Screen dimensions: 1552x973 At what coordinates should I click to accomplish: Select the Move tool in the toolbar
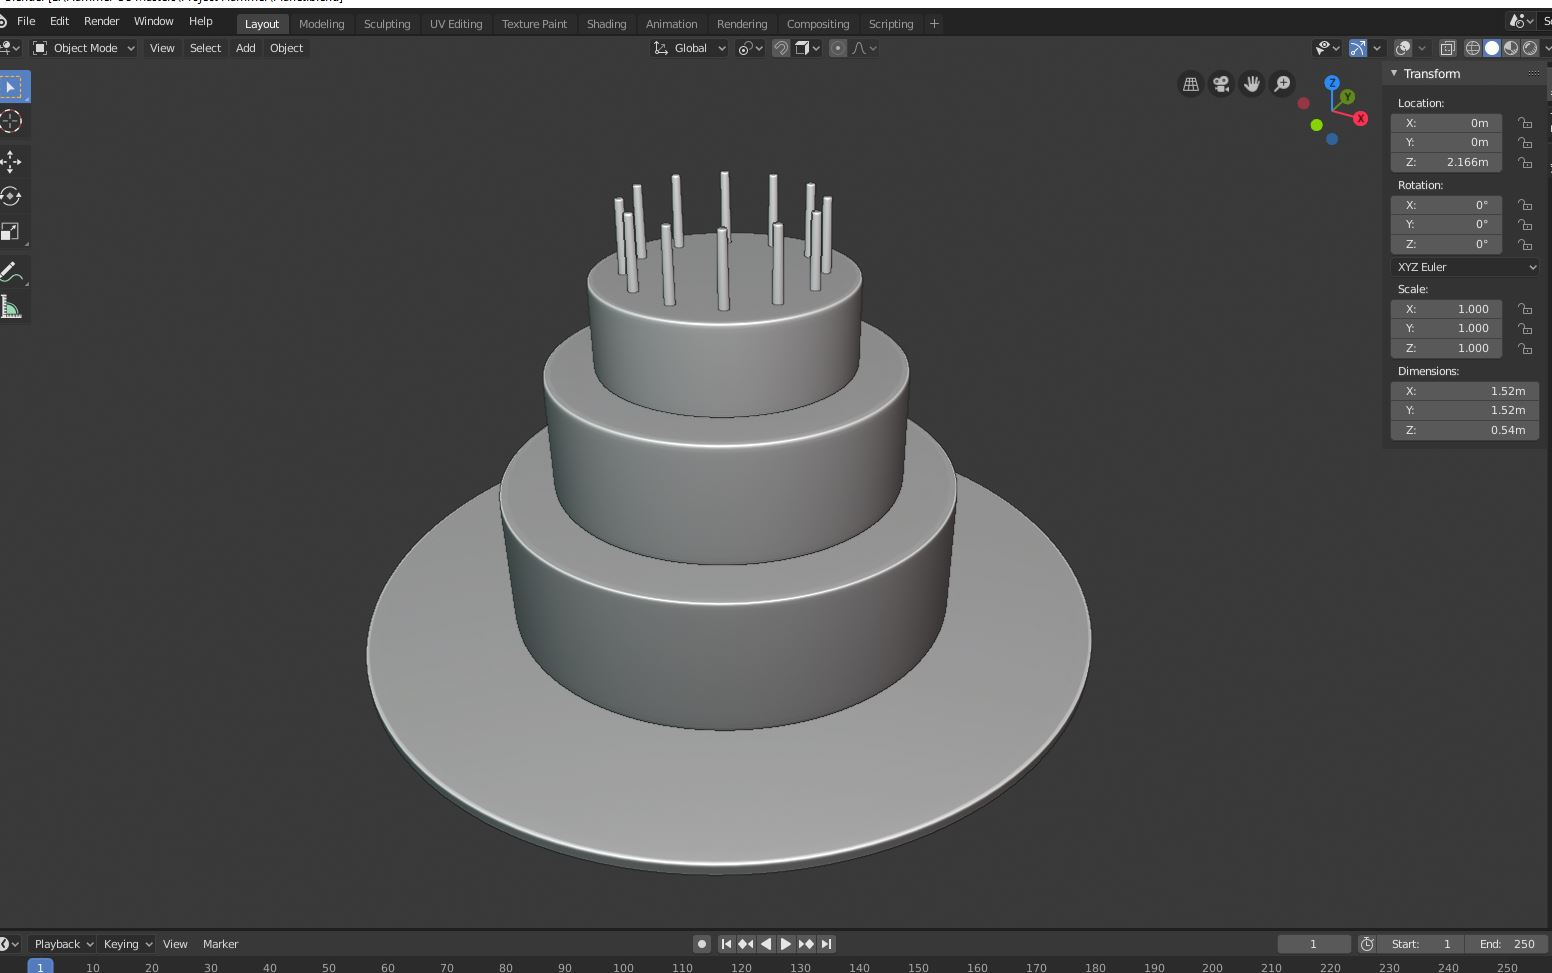(13, 161)
